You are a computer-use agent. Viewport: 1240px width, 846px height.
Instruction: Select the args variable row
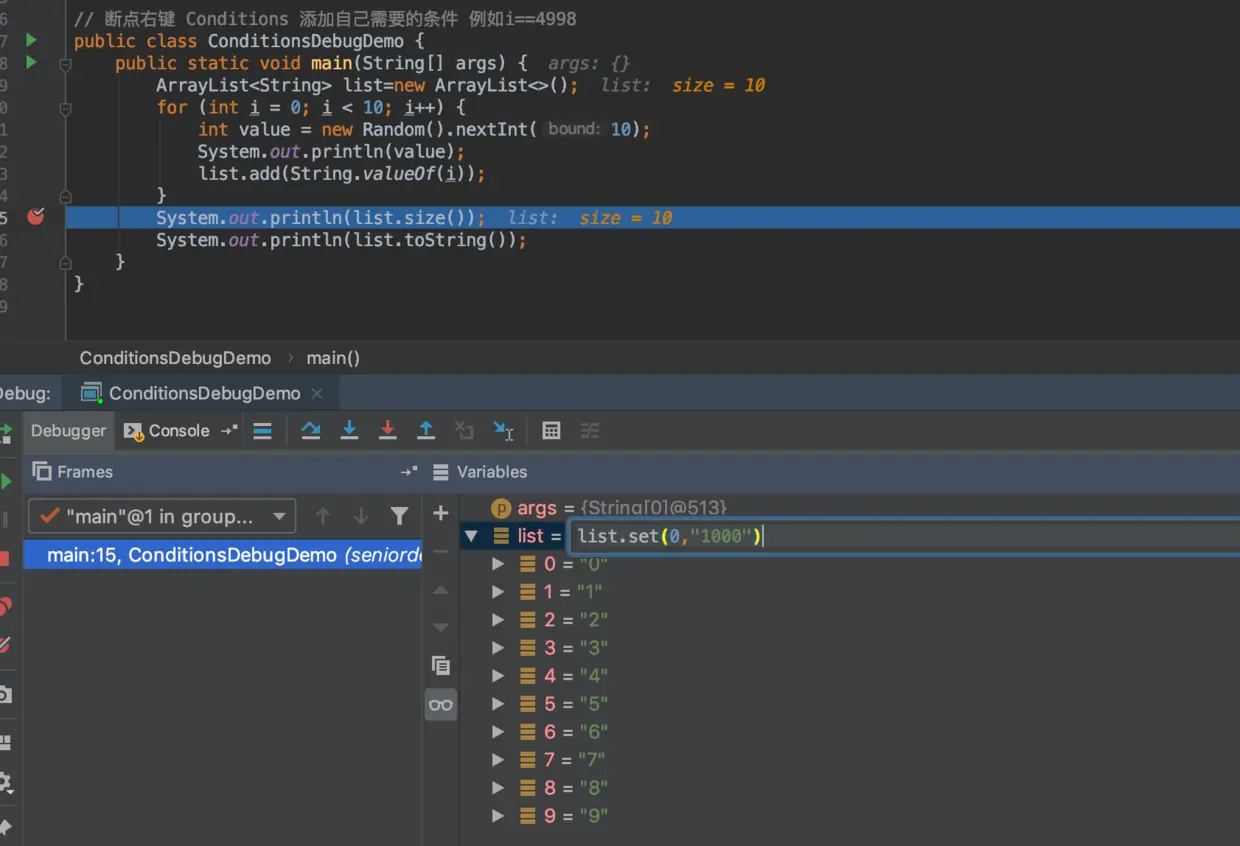[850, 508]
